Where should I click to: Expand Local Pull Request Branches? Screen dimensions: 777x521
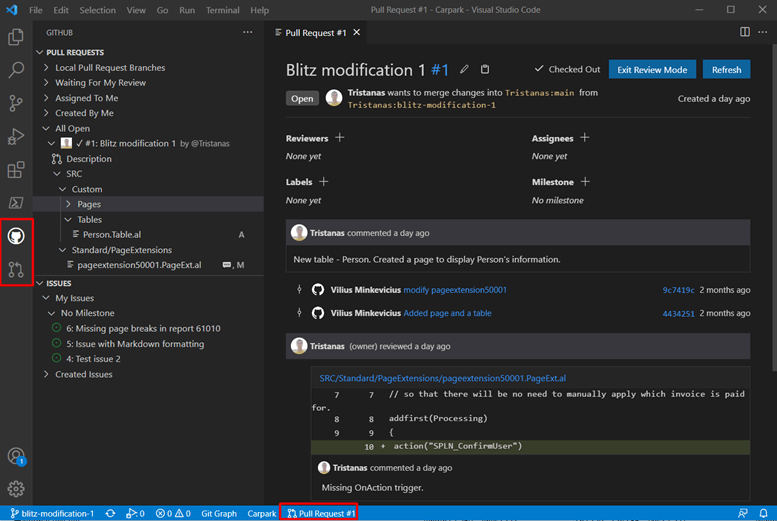coord(46,67)
